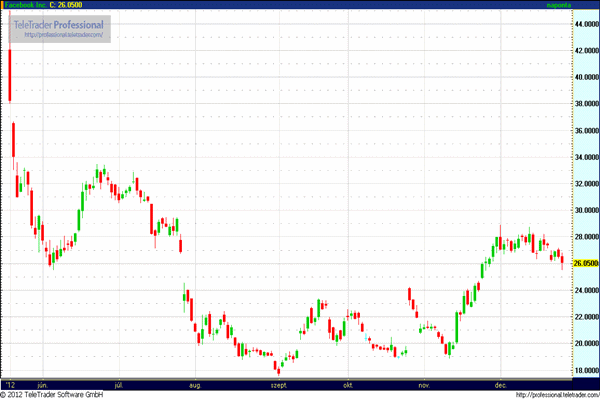Select the 'jún.' marker on the time axis
600x400 pixels.
(42, 383)
